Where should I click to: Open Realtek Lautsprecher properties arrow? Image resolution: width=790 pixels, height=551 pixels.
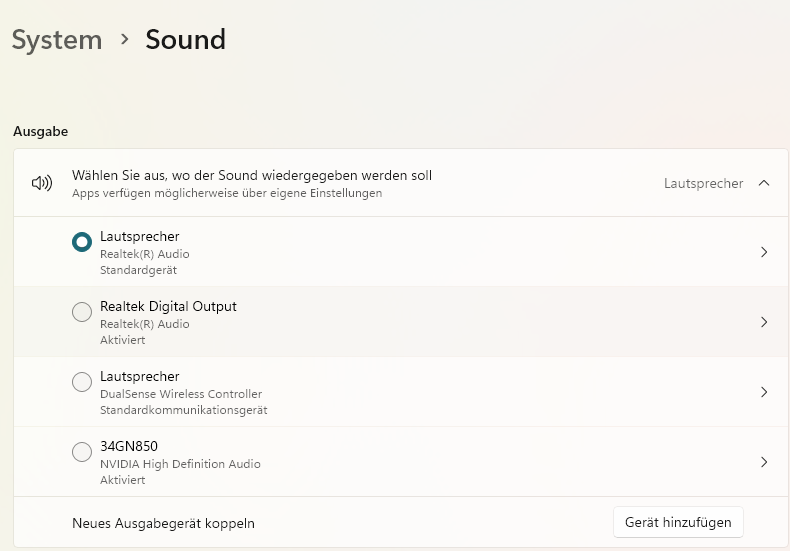pyautogui.click(x=764, y=252)
